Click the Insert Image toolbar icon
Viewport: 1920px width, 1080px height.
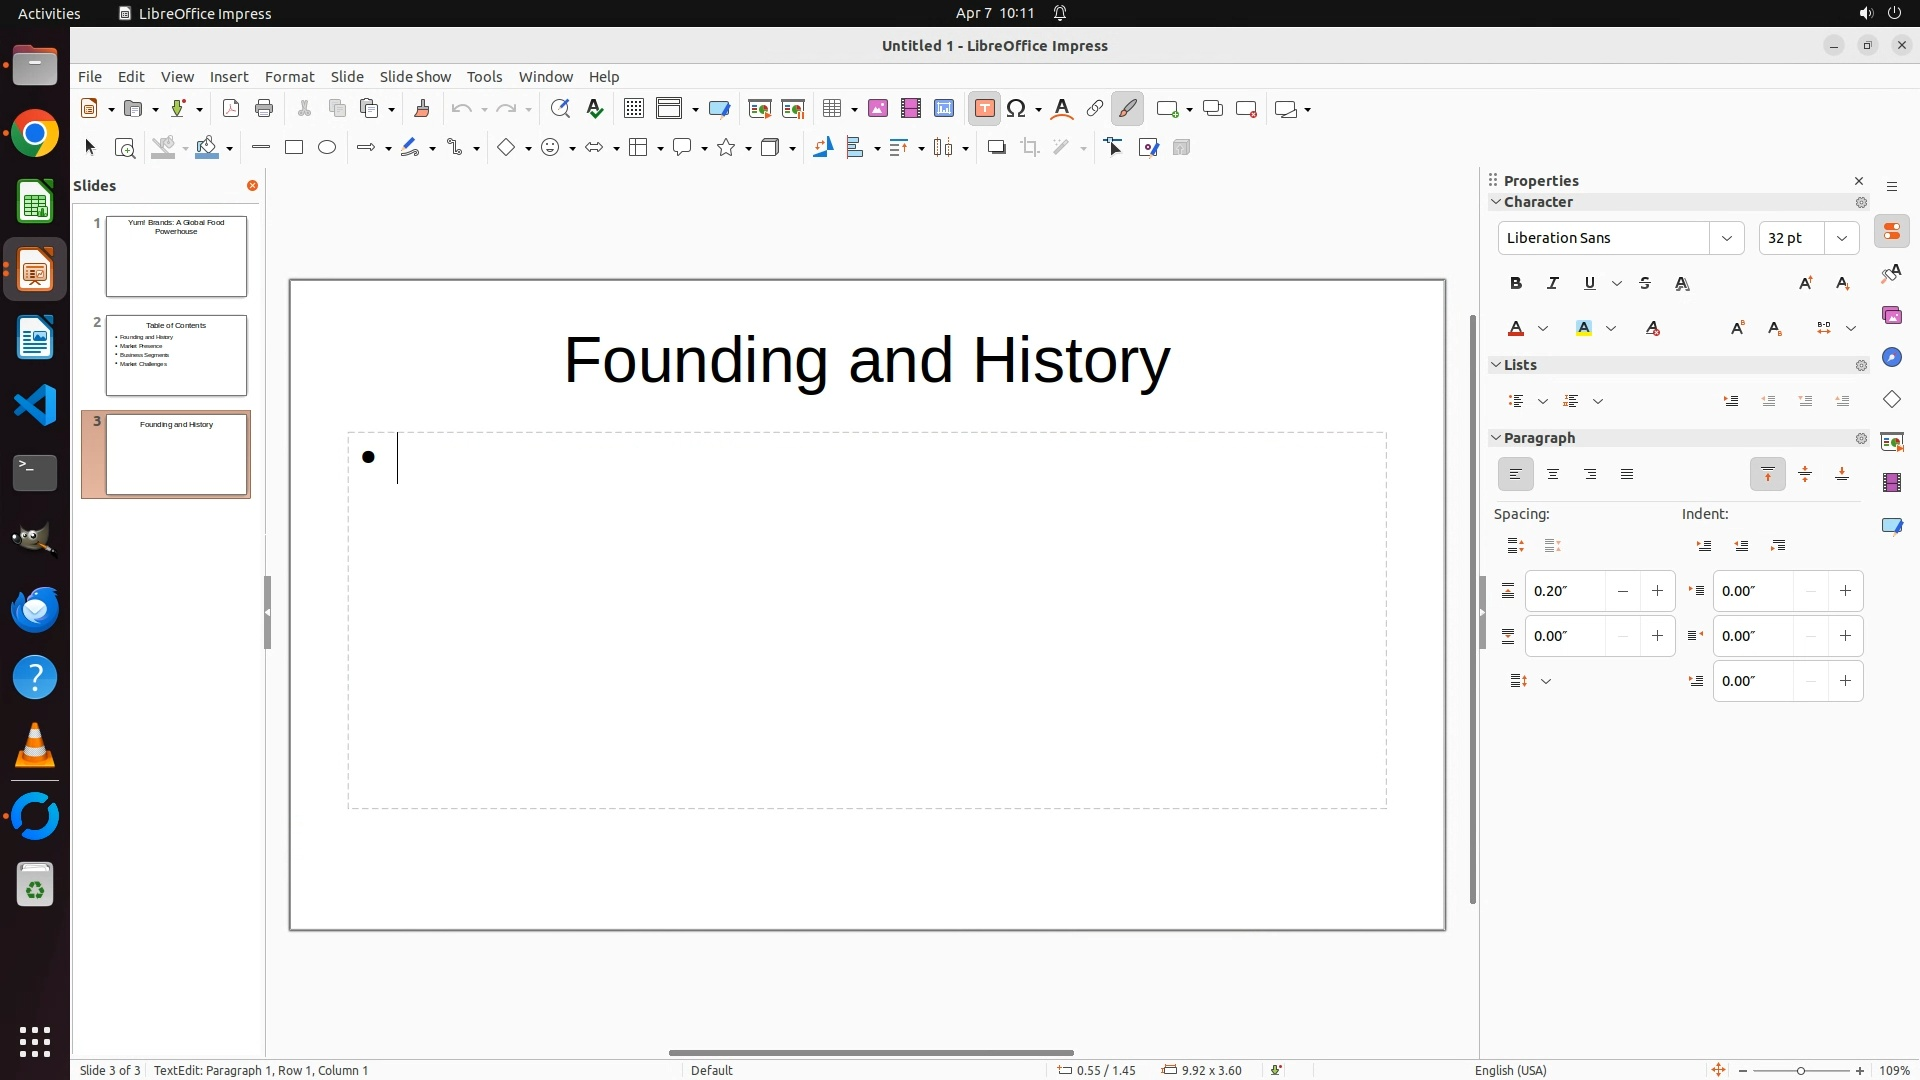click(x=878, y=109)
